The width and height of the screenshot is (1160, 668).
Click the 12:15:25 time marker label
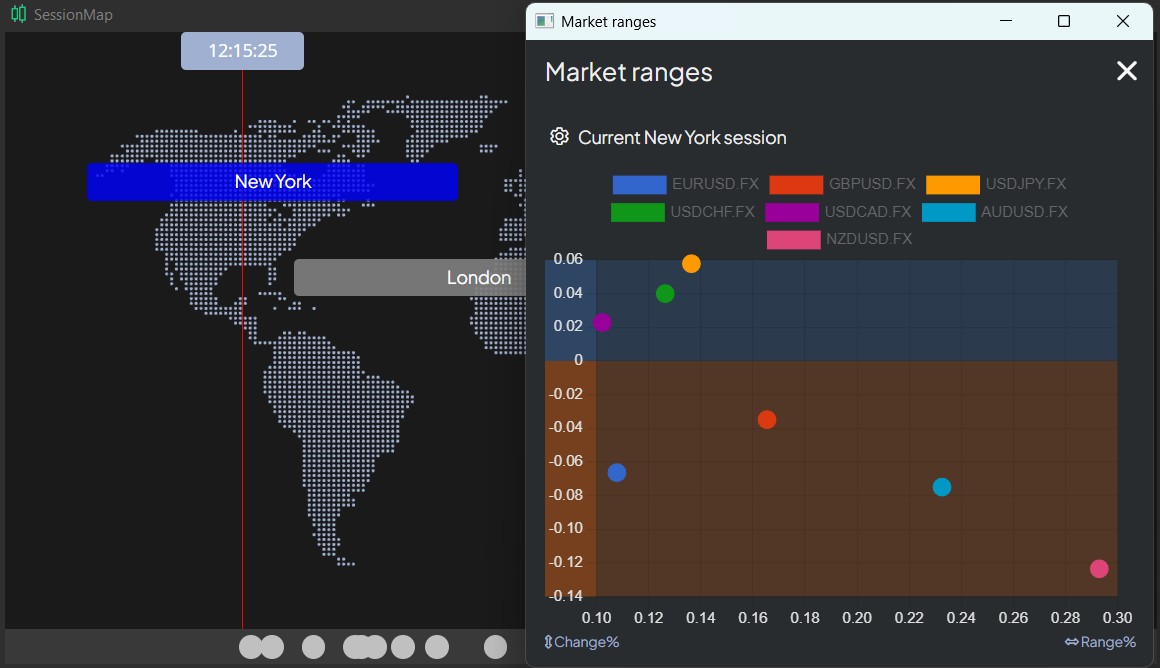pyautogui.click(x=243, y=51)
